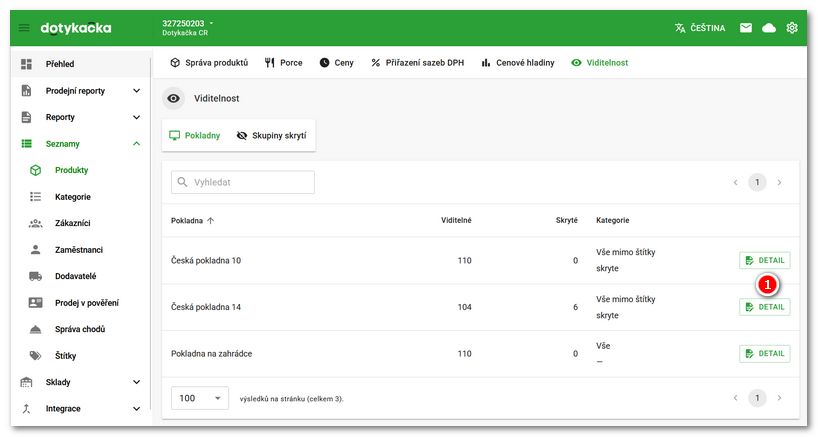
Task: Open Zákazníci in the sidebar
Action: tap(80, 223)
